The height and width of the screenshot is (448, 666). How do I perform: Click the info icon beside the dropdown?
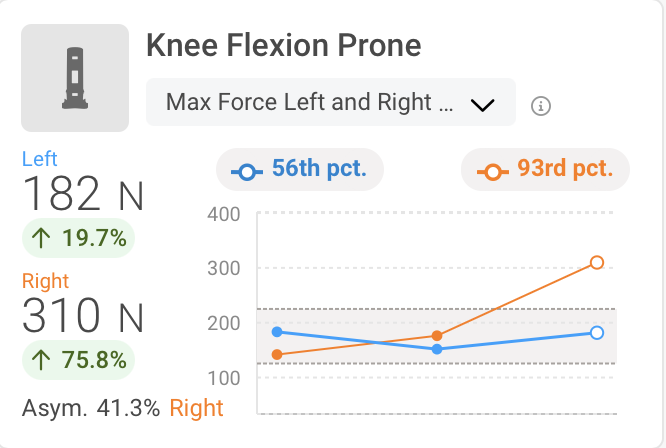(541, 105)
